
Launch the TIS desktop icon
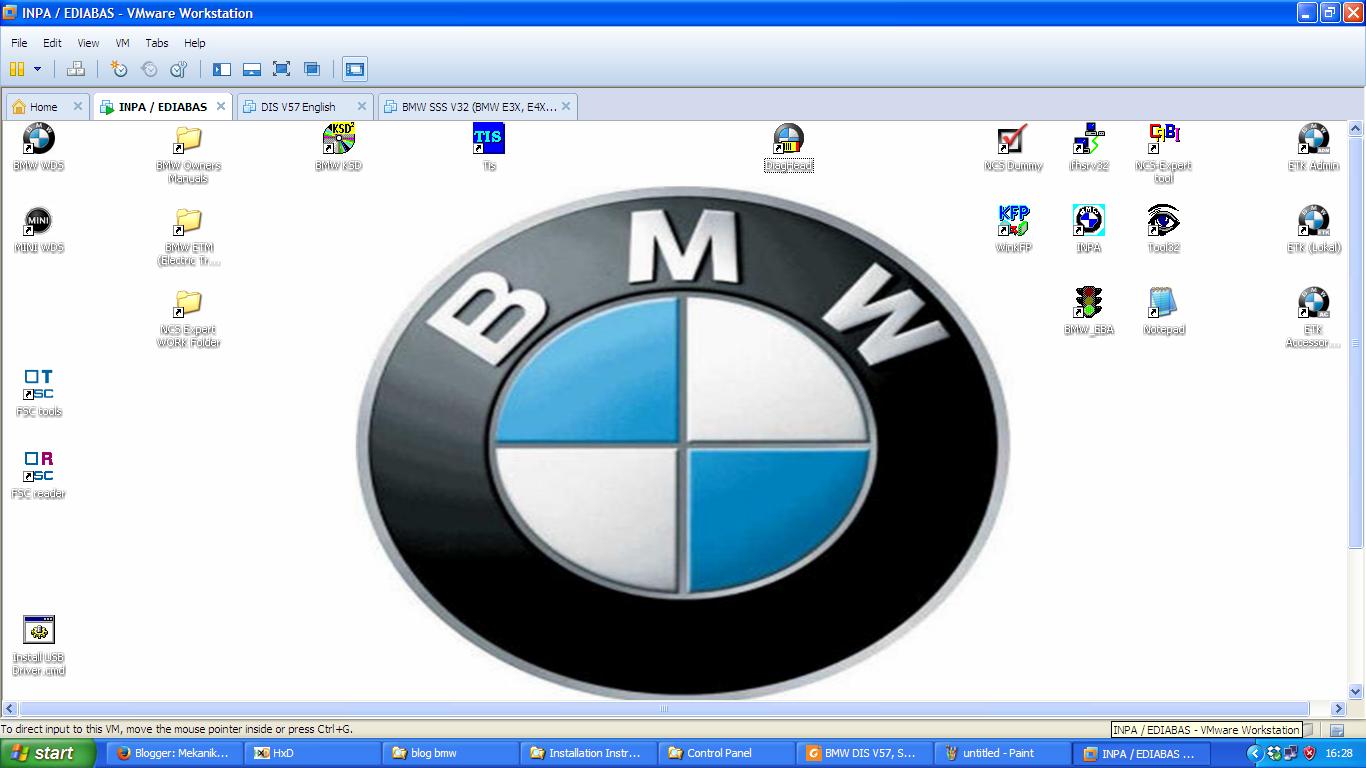pos(488,147)
